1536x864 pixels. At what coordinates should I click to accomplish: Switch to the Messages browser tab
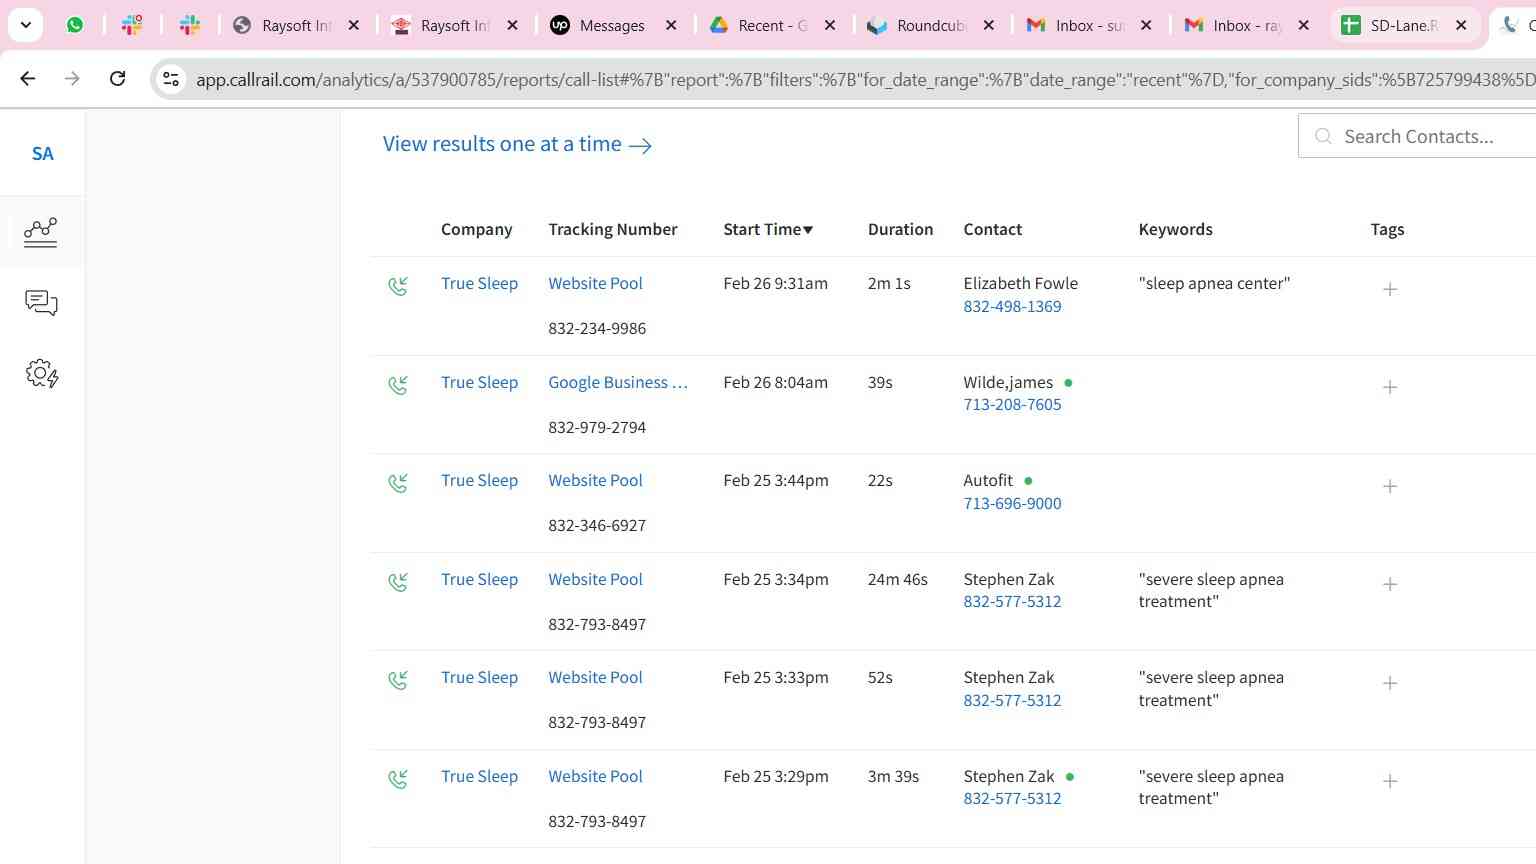[x=611, y=26]
